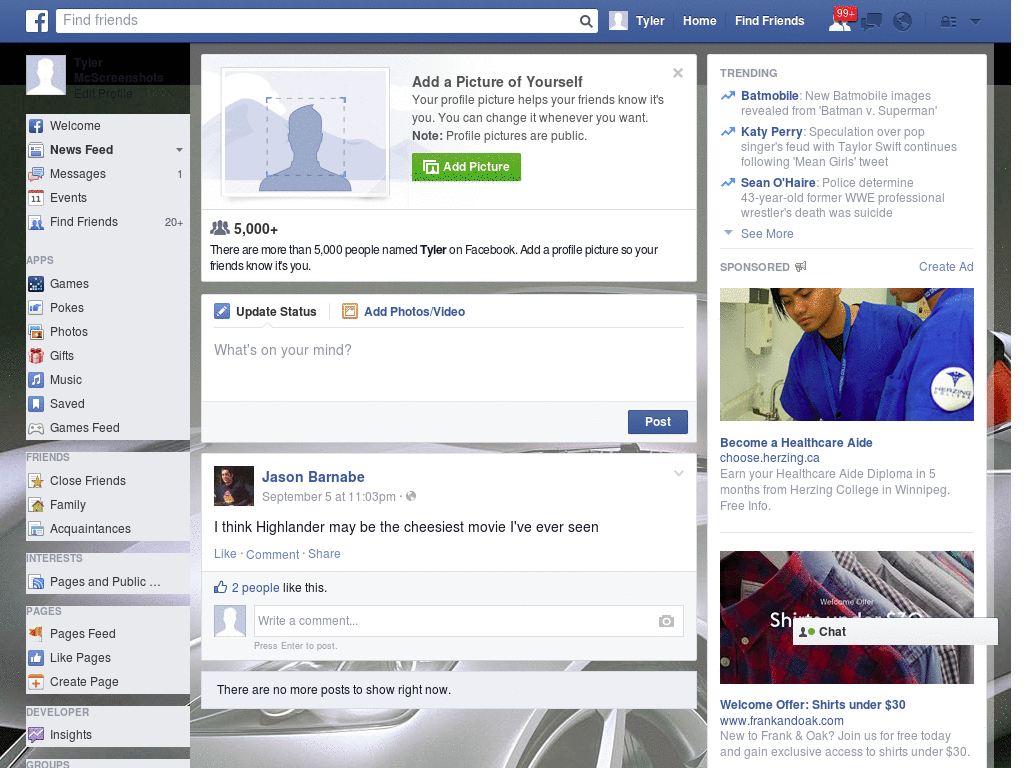The height and width of the screenshot is (768, 1024).
Task: Click the Photos icon
Action: click(x=36, y=332)
